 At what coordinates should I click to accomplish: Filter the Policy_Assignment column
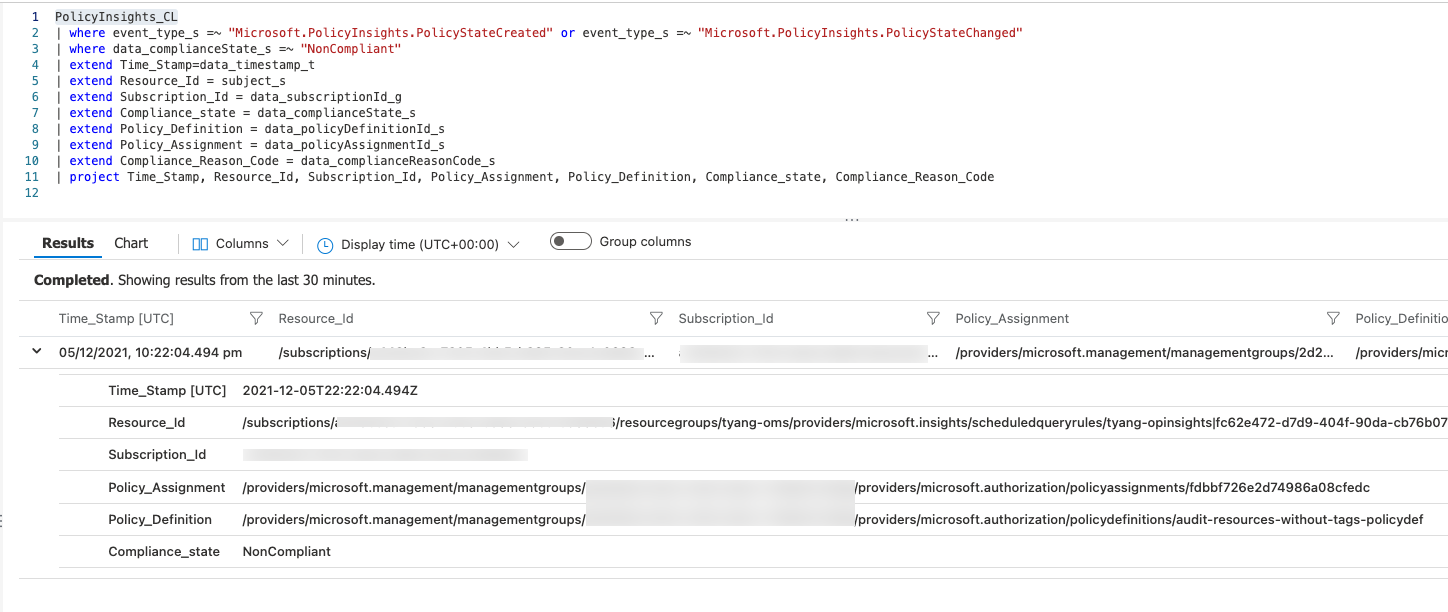[x=1333, y=318]
